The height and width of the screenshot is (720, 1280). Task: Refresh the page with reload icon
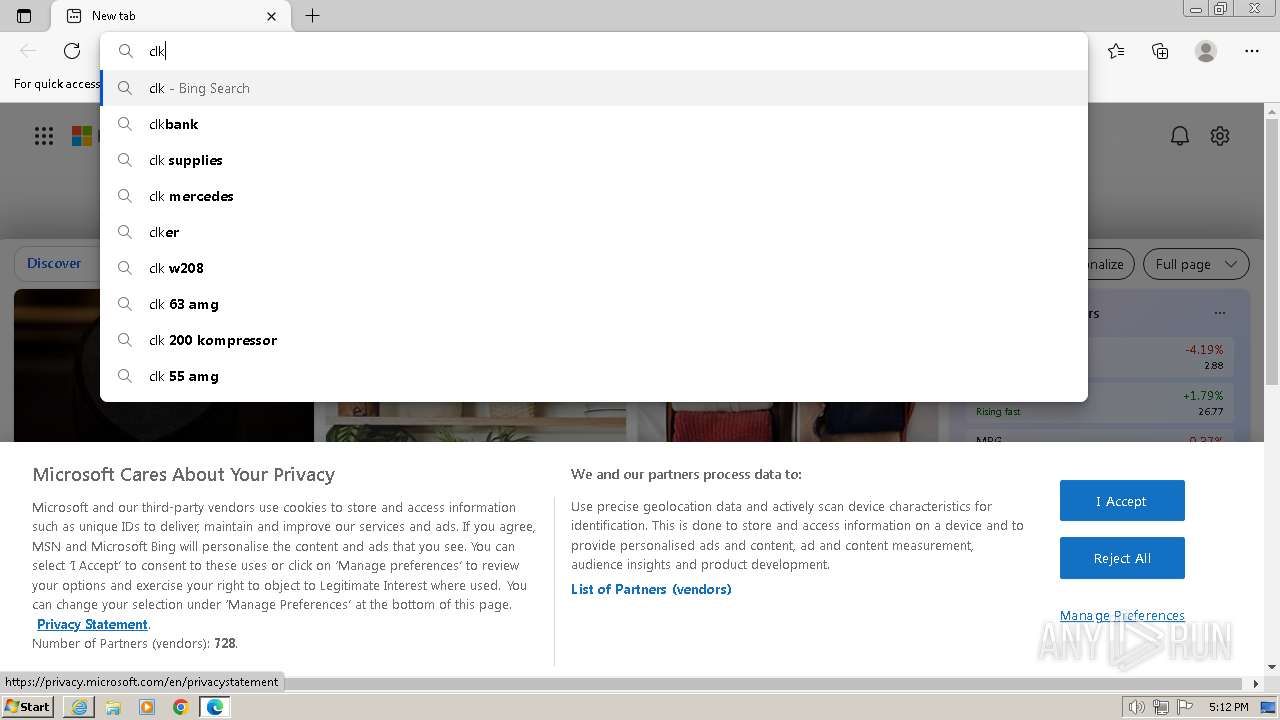72,51
